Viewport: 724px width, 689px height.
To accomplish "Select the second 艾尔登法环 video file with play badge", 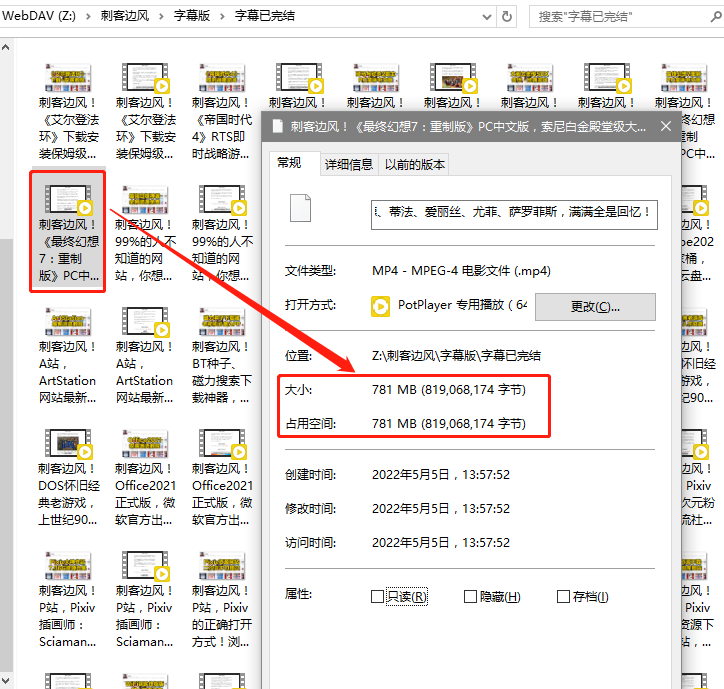I will tap(145, 111).
